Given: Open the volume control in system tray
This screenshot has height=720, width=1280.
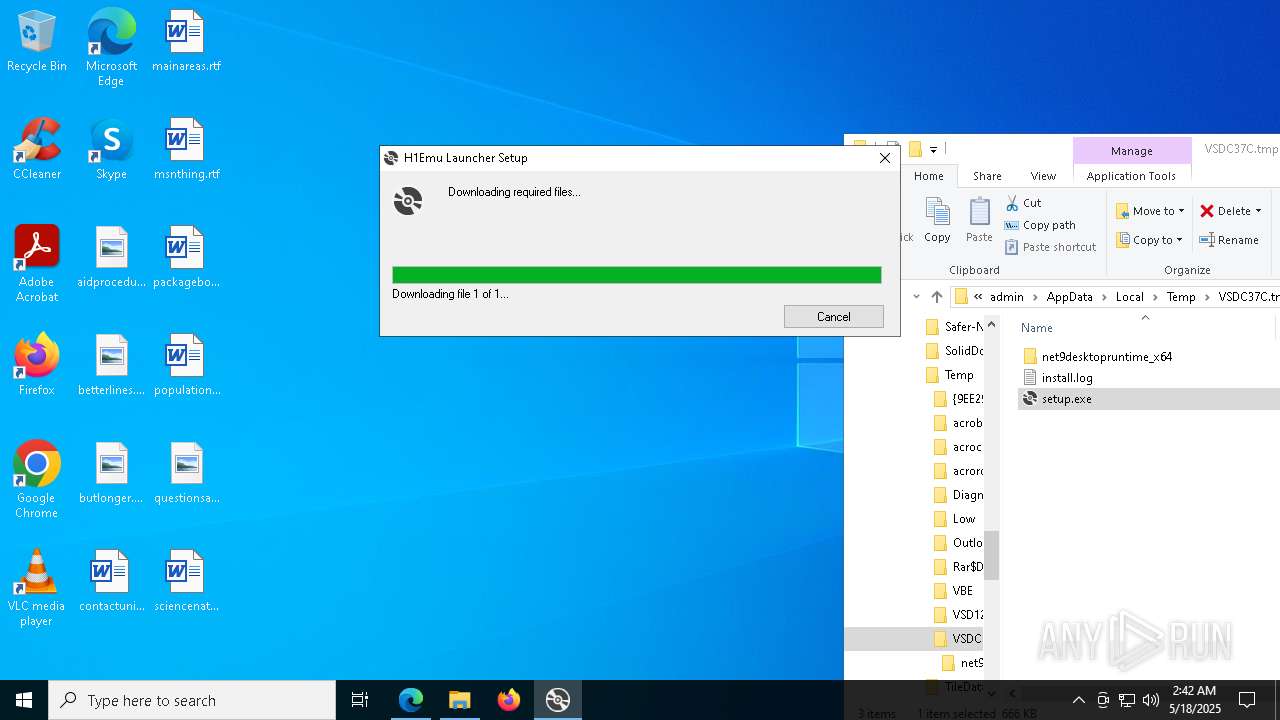Looking at the screenshot, I should [x=1150, y=700].
